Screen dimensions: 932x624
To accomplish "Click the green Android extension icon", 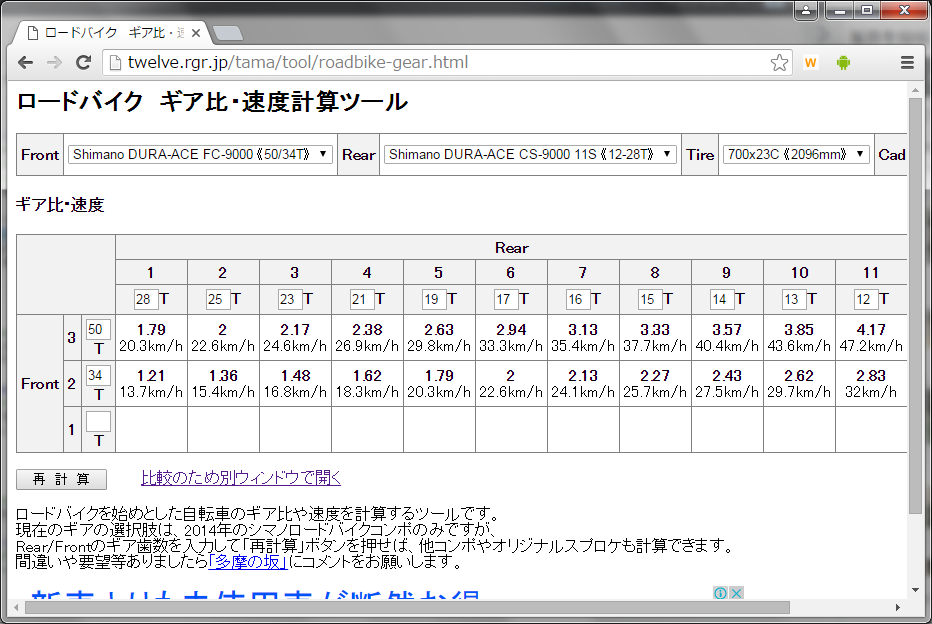I will coord(843,62).
